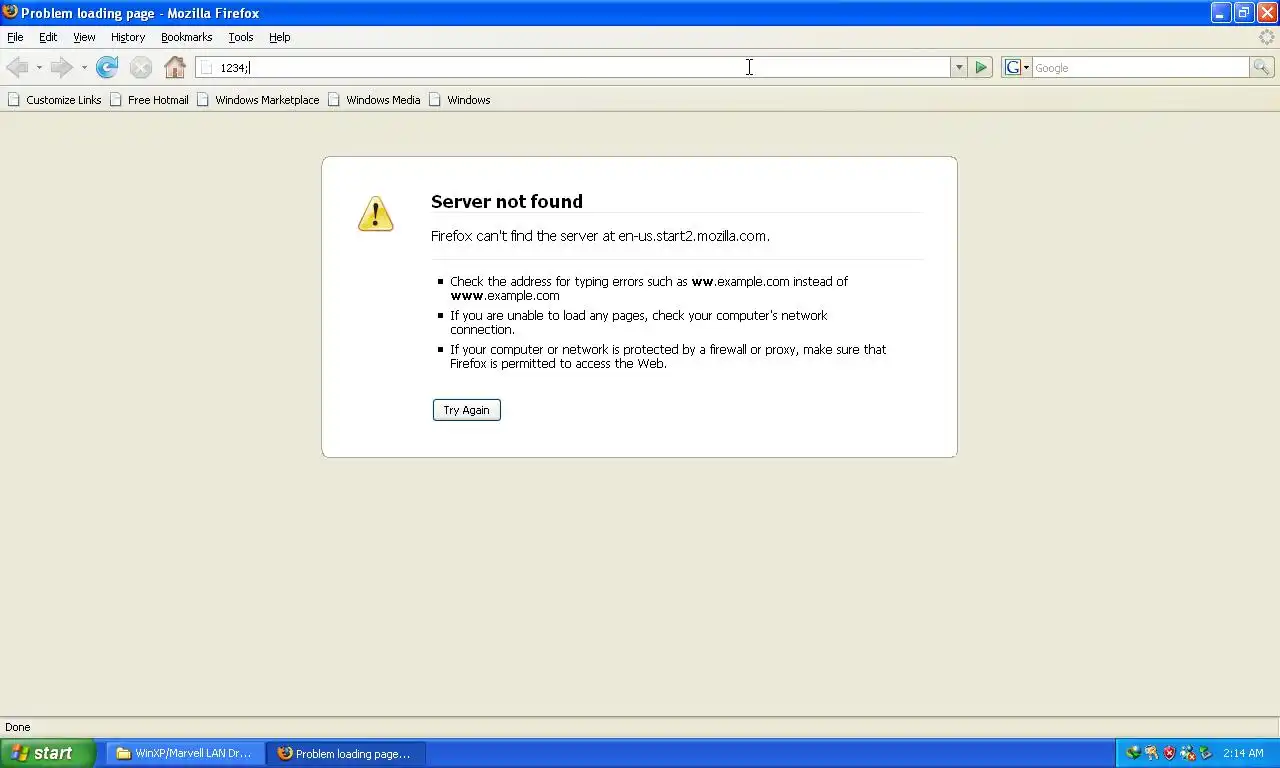This screenshot has width=1280, height=768.
Task: Open the Windows bookmark
Action: pos(459,100)
